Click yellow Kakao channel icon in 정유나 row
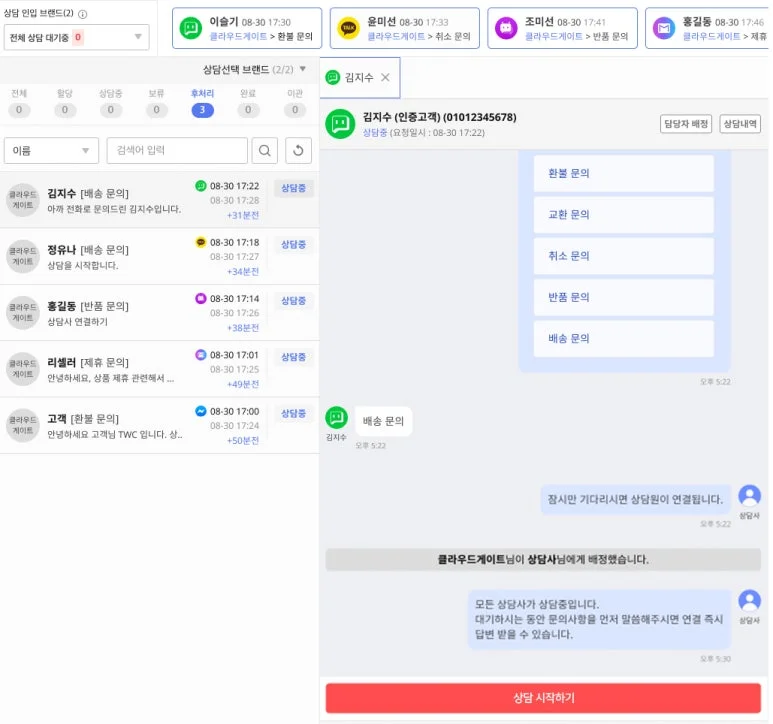The height and width of the screenshot is (724, 773). (201, 242)
